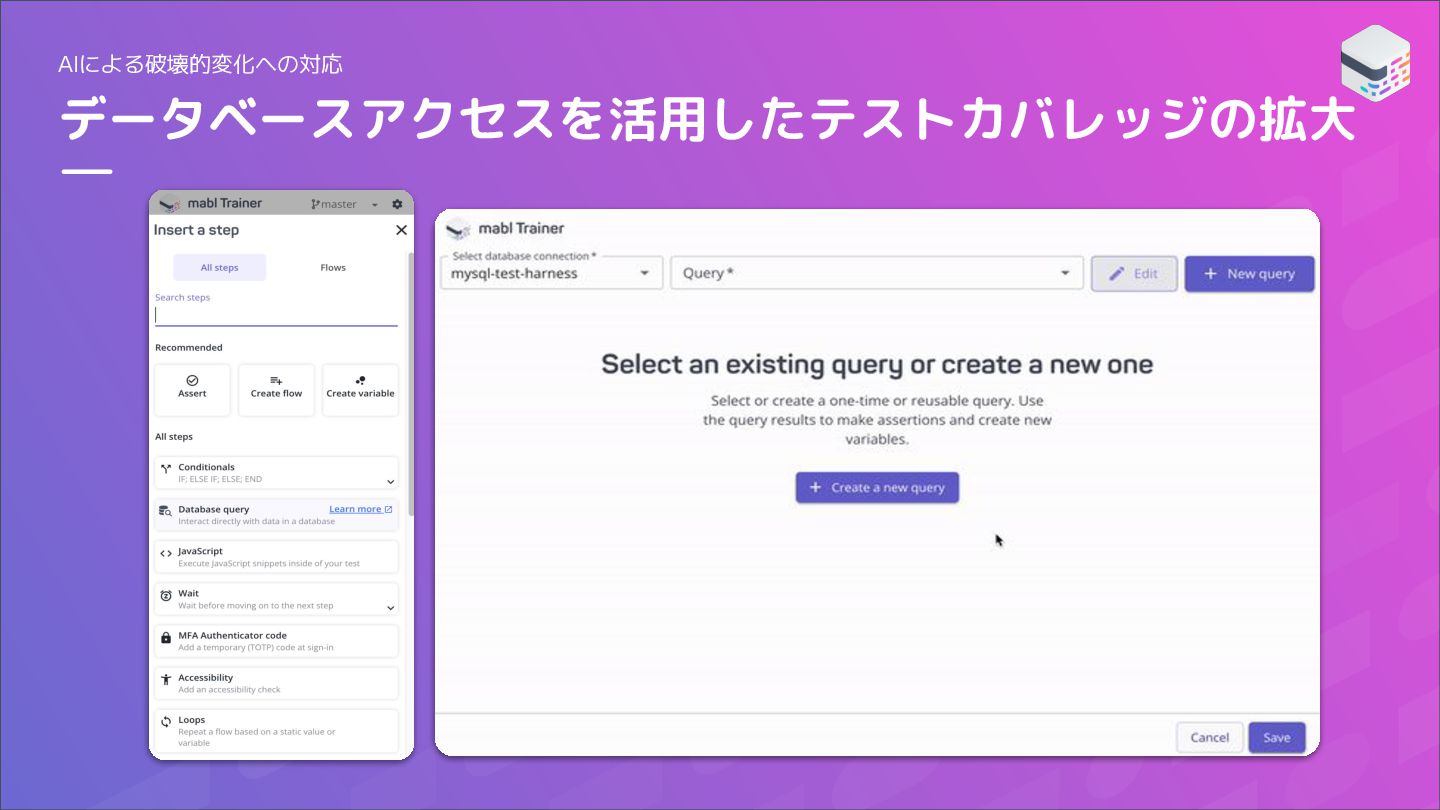Click the Wait alarm clock icon
The width and height of the screenshot is (1440, 810).
[166, 595]
